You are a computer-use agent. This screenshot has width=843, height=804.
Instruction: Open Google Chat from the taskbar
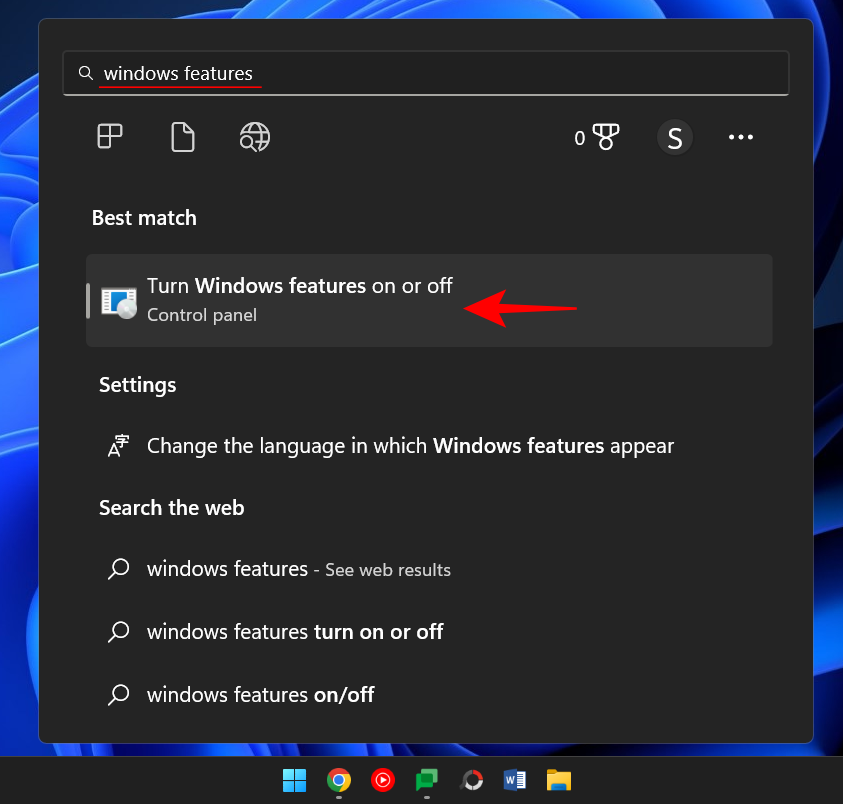tap(426, 780)
